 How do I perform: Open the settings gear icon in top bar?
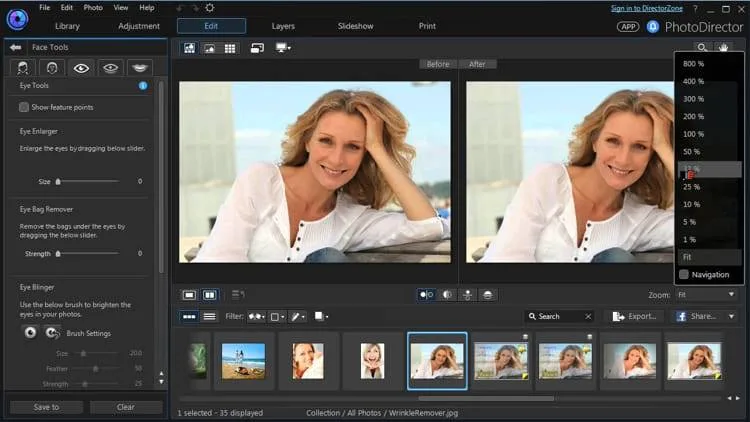pyautogui.click(x=208, y=8)
